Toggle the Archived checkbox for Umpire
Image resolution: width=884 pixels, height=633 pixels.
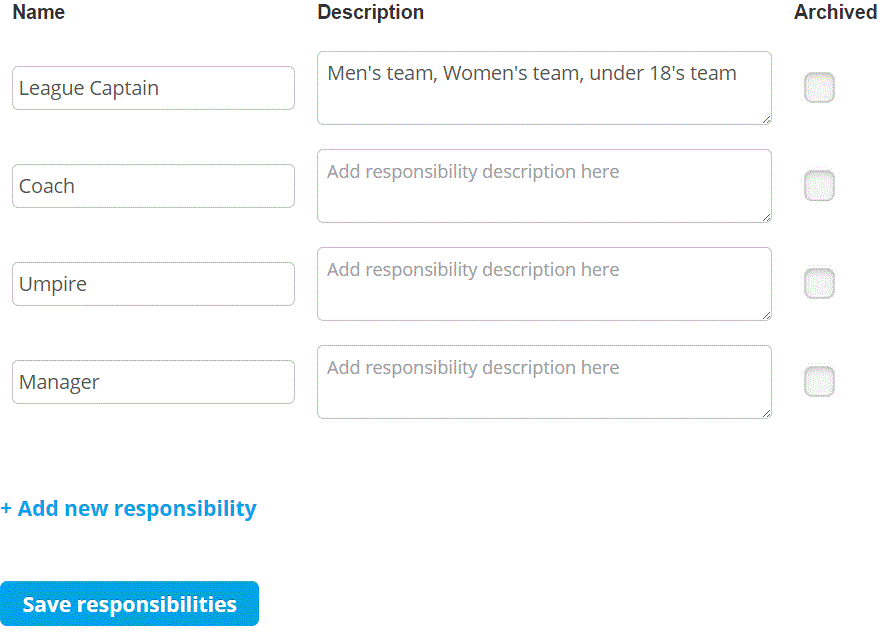click(x=819, y=284)
